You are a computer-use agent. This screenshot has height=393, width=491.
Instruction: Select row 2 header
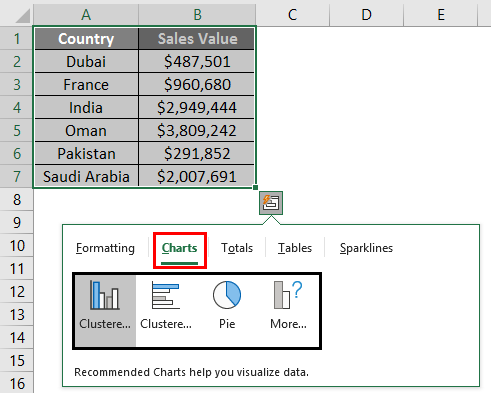(x=17, y=62)
